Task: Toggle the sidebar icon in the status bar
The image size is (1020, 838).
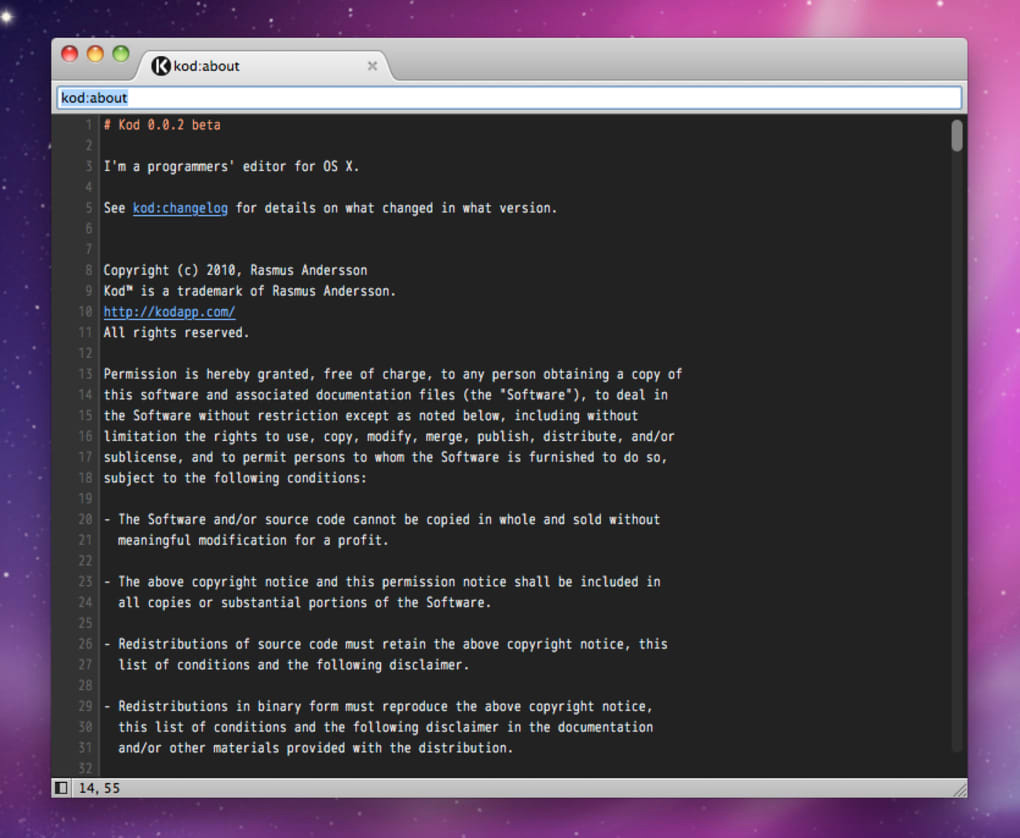Action: pos(61,788)
